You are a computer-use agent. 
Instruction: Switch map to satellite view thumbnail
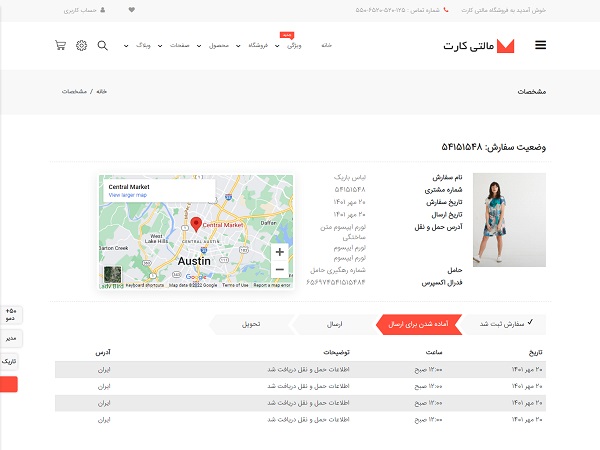pos(111,275)
